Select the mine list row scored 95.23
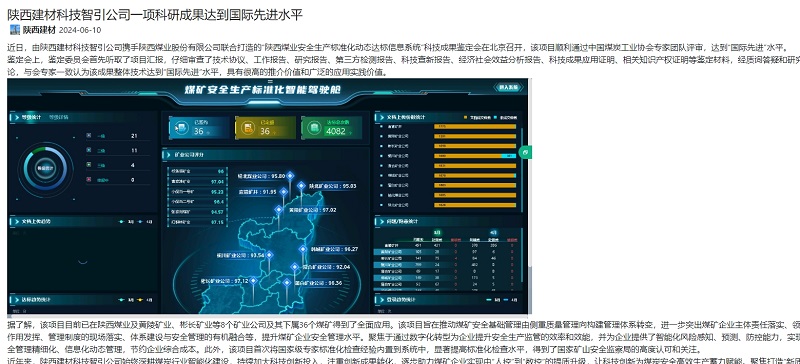 tap(196, 191)
